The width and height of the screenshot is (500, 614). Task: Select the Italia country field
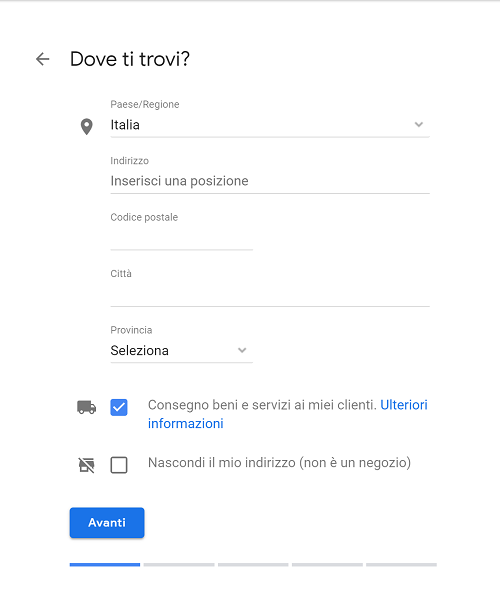coord(270,125)
